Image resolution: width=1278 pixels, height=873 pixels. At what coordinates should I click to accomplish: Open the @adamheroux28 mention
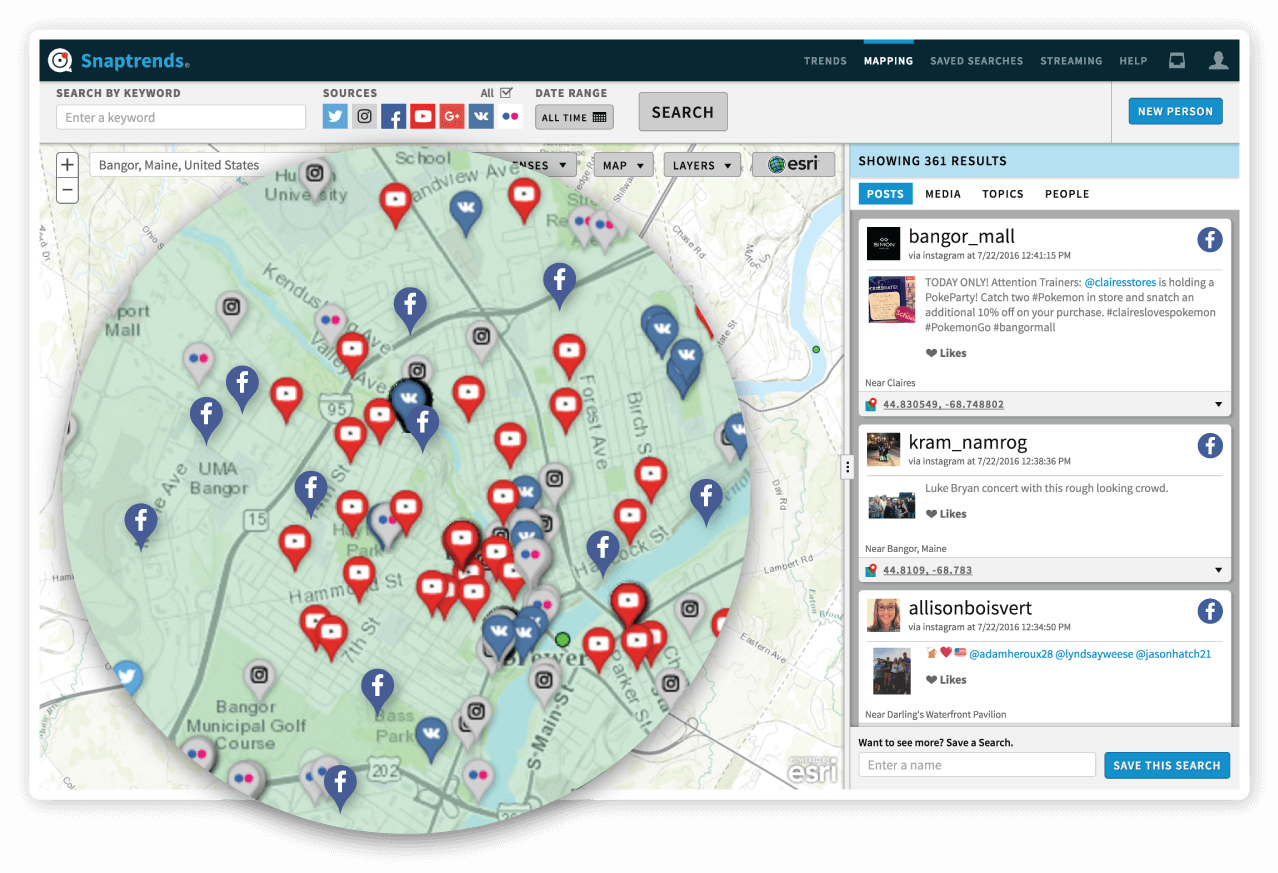click(1009, 654)
